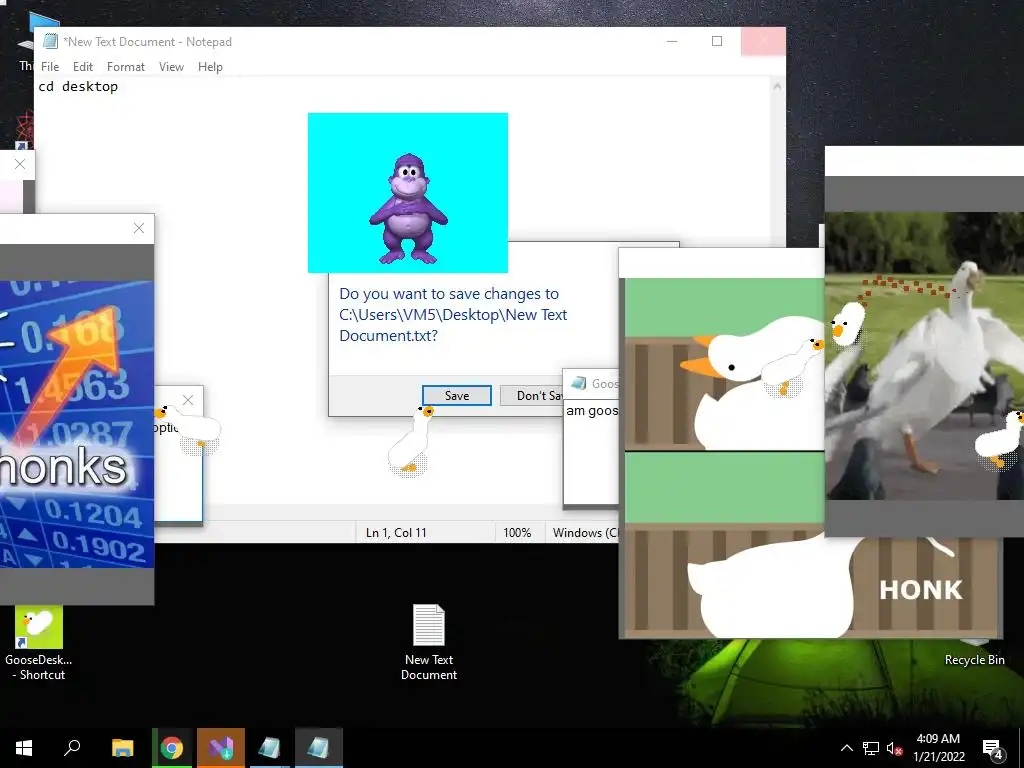Viewport: 1024px width, 768px height.
Task: Open the View menu in Notepad
Action: [x=171, y=67]
